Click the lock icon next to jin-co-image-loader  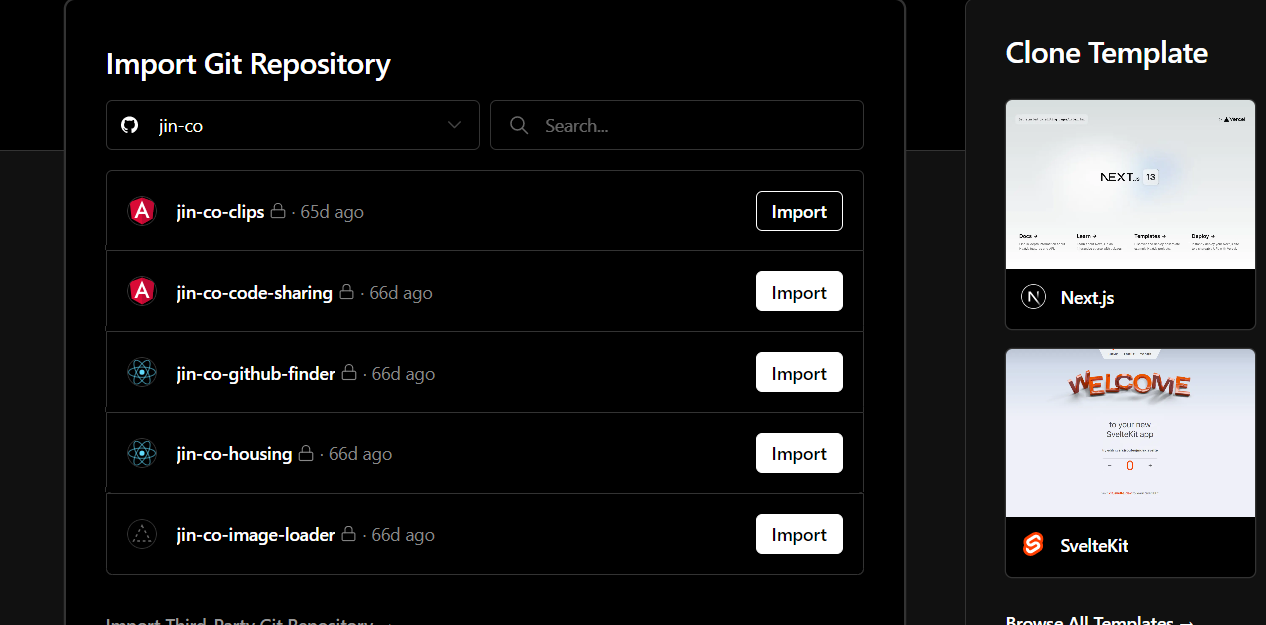tap(349, 534)
